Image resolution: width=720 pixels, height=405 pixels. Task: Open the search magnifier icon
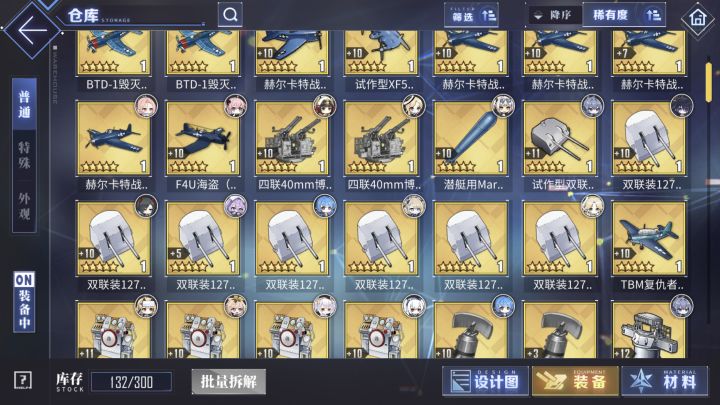(230, 15)
